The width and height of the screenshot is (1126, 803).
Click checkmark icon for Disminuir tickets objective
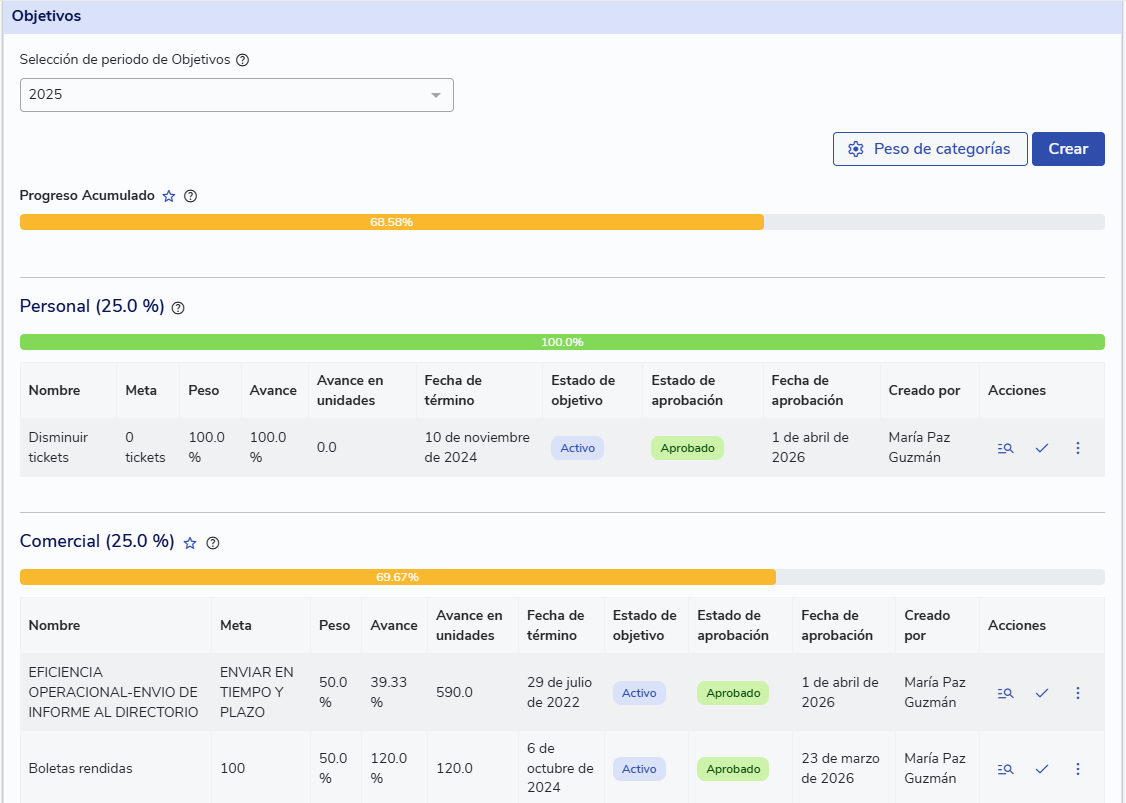[x=1042, y=448]
